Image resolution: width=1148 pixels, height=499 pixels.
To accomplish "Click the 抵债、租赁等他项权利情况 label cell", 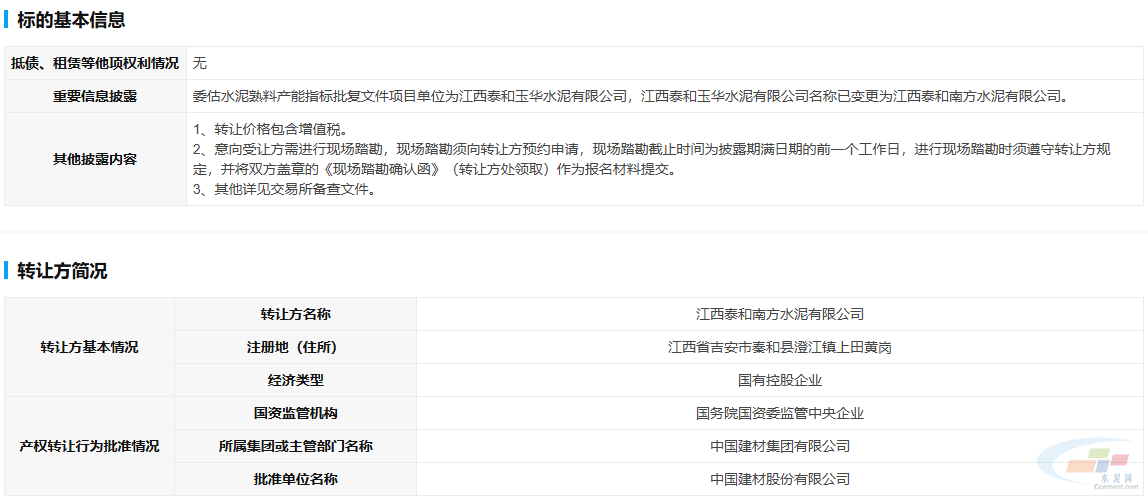I will 95,63.
